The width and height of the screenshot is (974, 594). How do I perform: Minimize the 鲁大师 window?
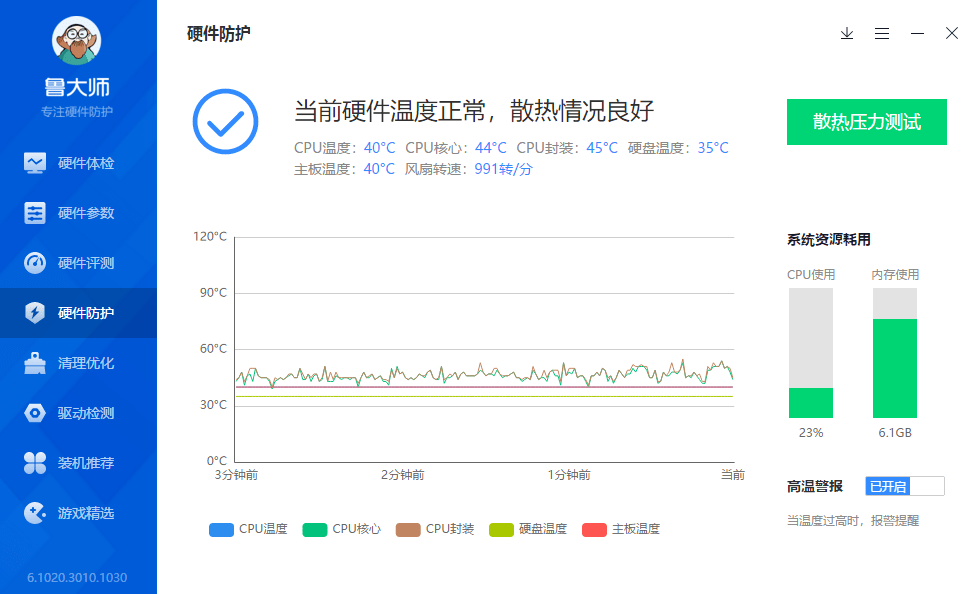click(917, 34)
